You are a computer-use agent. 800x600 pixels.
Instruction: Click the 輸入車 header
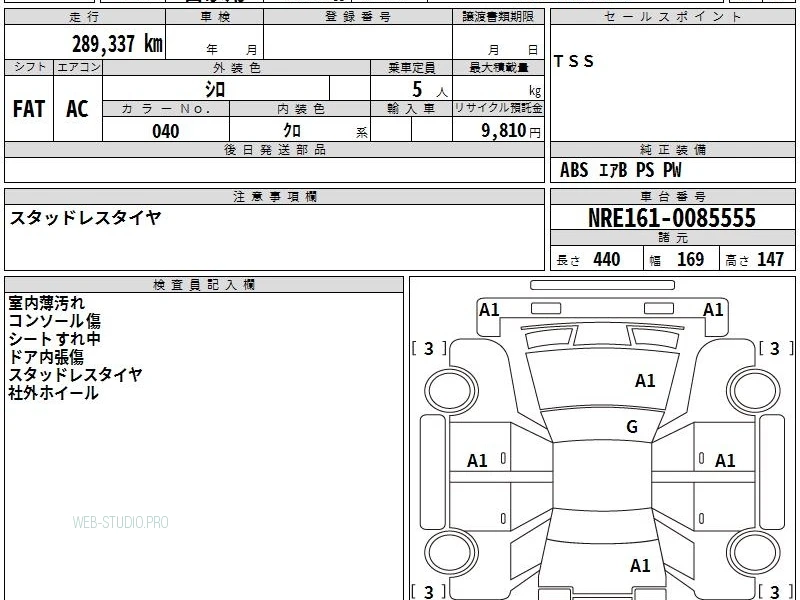411,109
